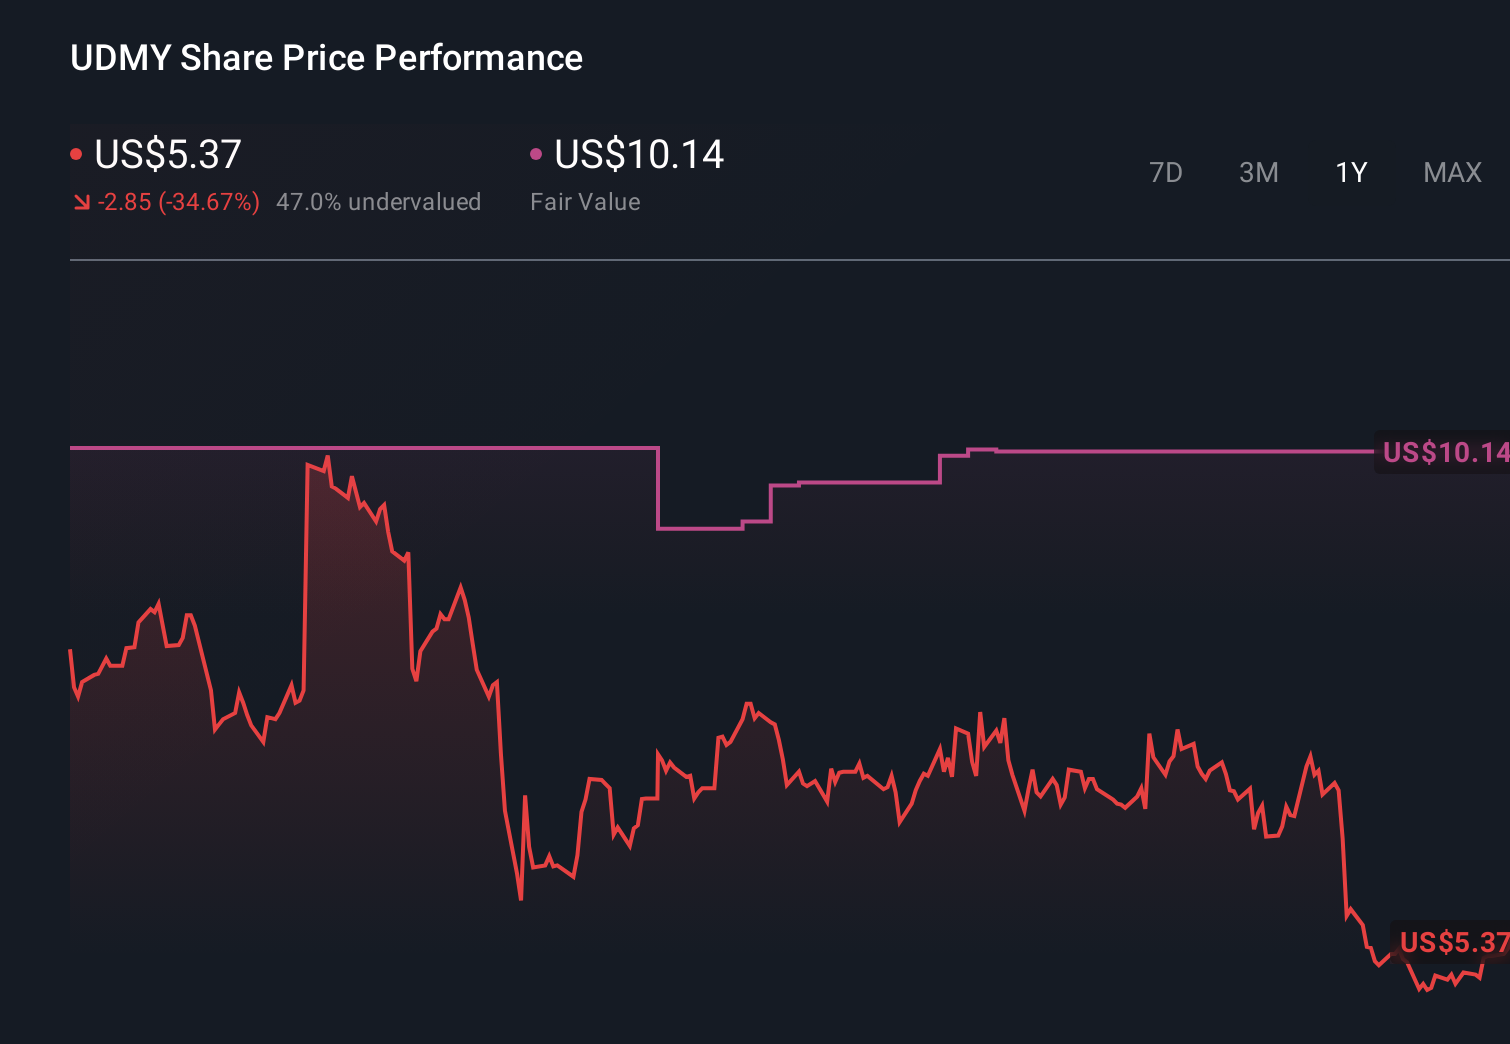Click the pink Fair Value legend dot
This screenshot has width=1510, height=1044.
point(538,153)
